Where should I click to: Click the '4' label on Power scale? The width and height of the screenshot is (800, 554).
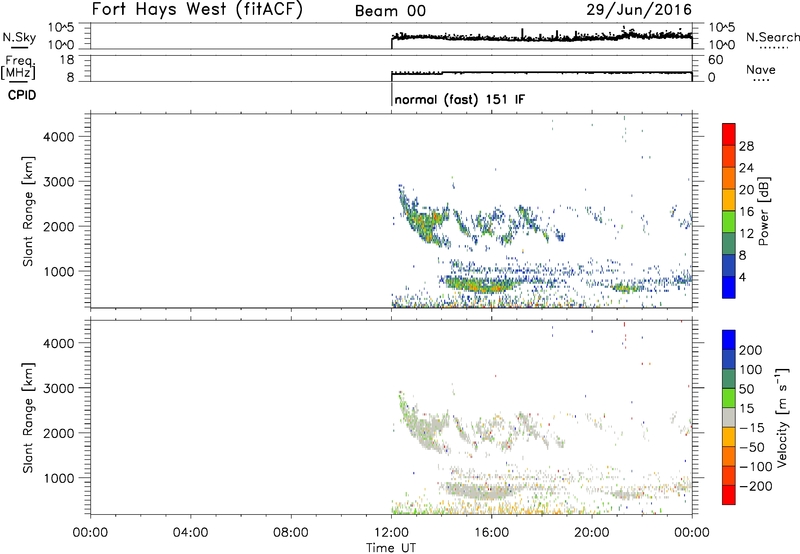click(742, 277)
